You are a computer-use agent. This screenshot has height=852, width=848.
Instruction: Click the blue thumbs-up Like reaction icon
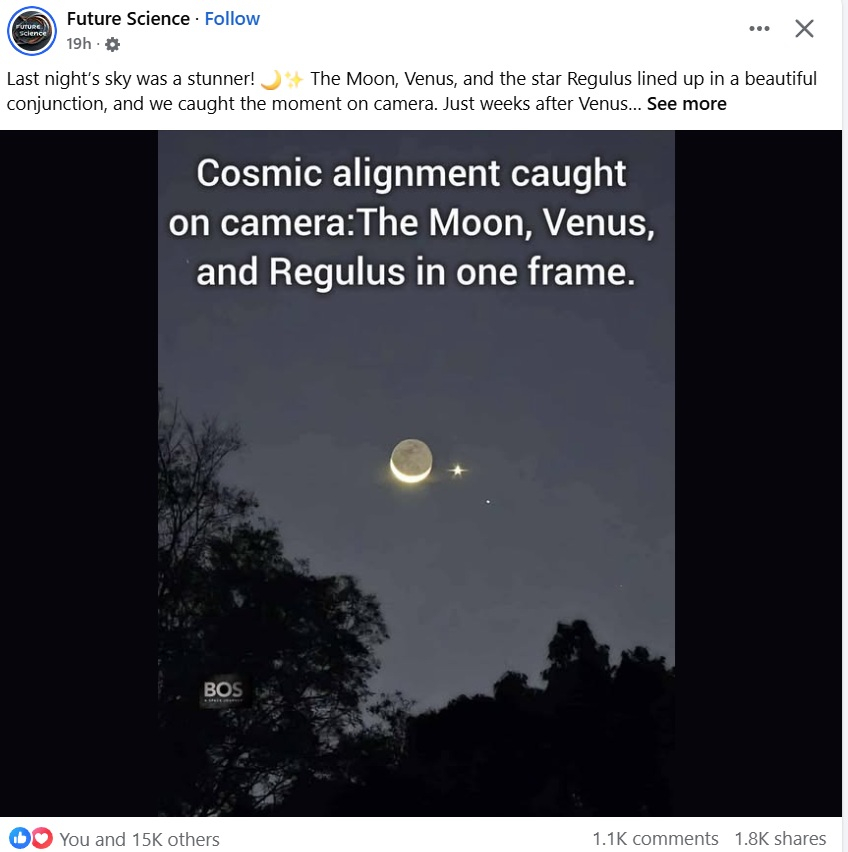pos(20,838)
